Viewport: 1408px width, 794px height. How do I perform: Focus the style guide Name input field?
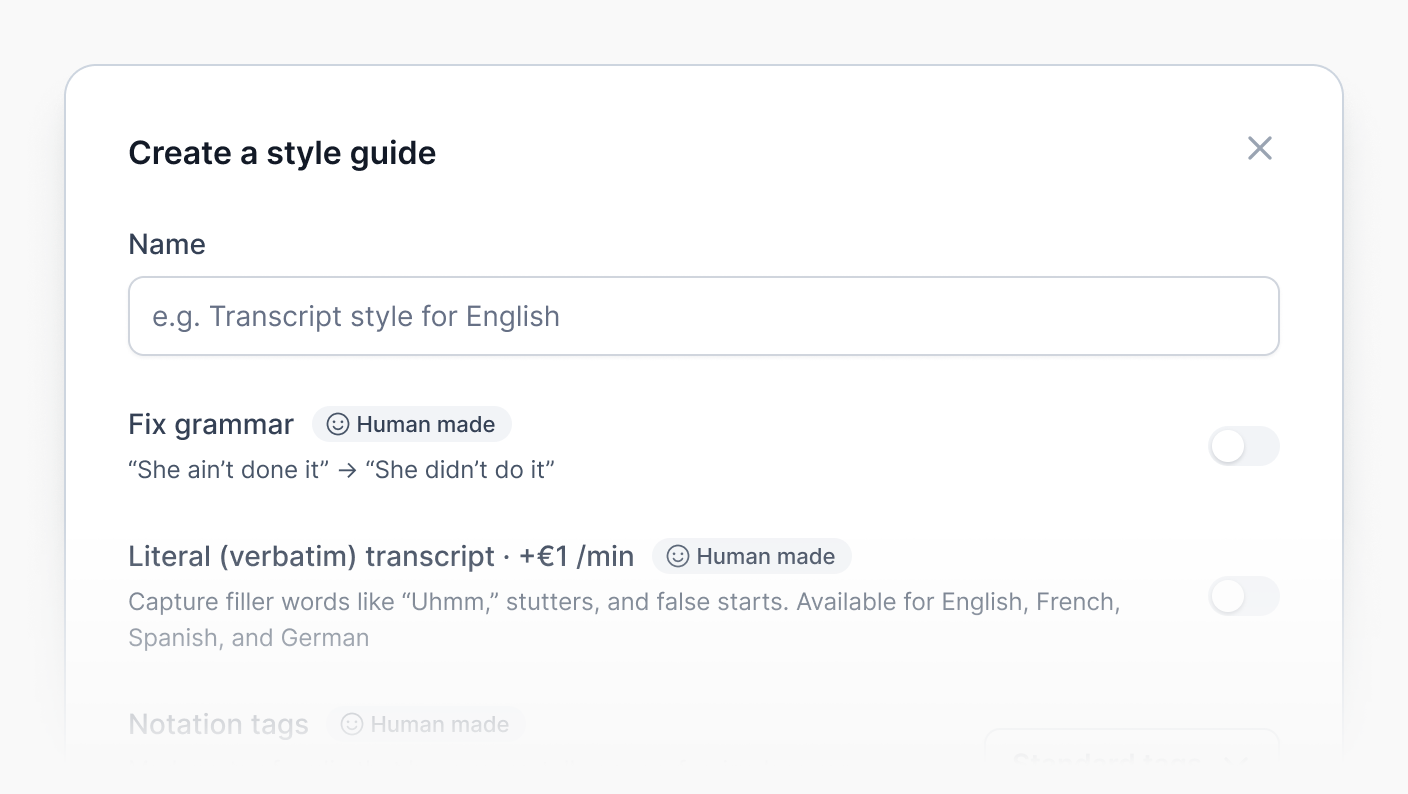click(703, 316)
